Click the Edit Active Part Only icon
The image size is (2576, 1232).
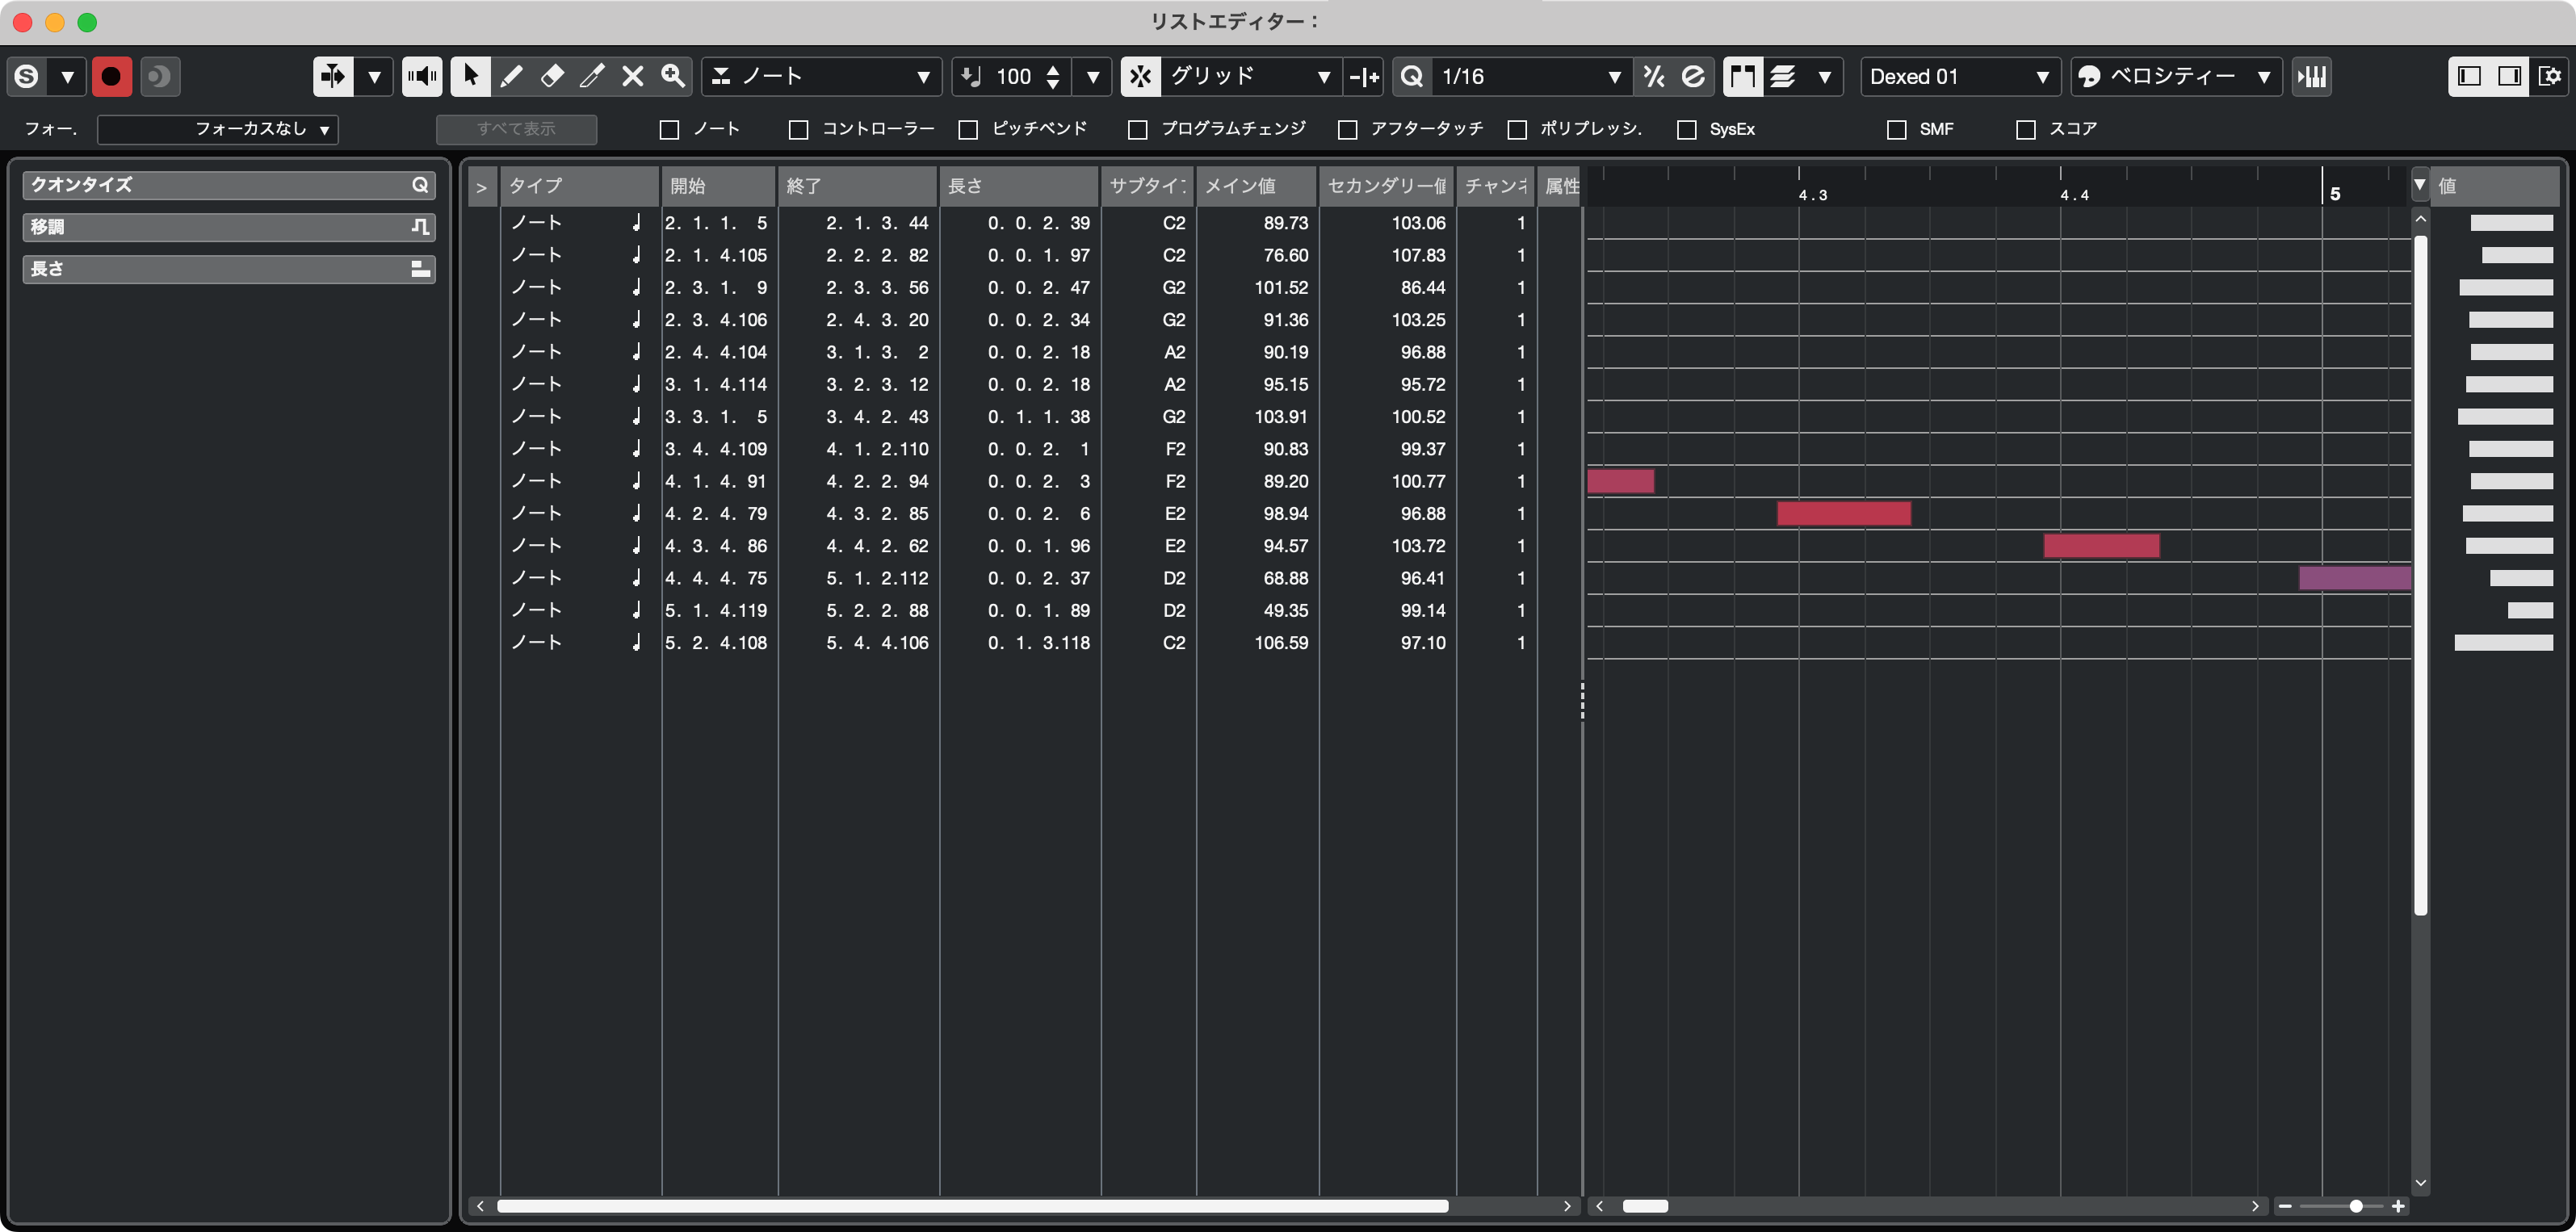1783,76
